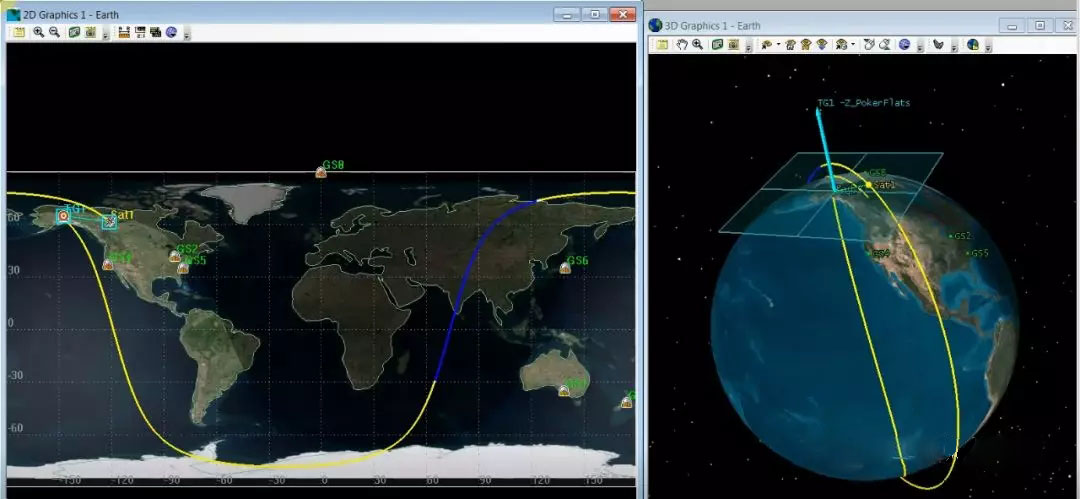Click the zoom magnifier in 3D Graphics toolbar
The width and height of the screenshot is (1080, 499).
(x=697, y=45)
